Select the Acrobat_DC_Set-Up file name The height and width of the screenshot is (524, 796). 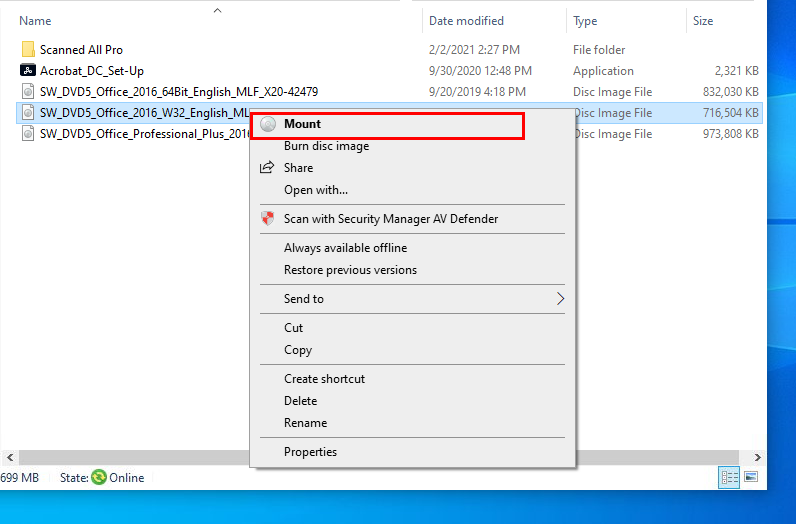click(x=92, y=71)
